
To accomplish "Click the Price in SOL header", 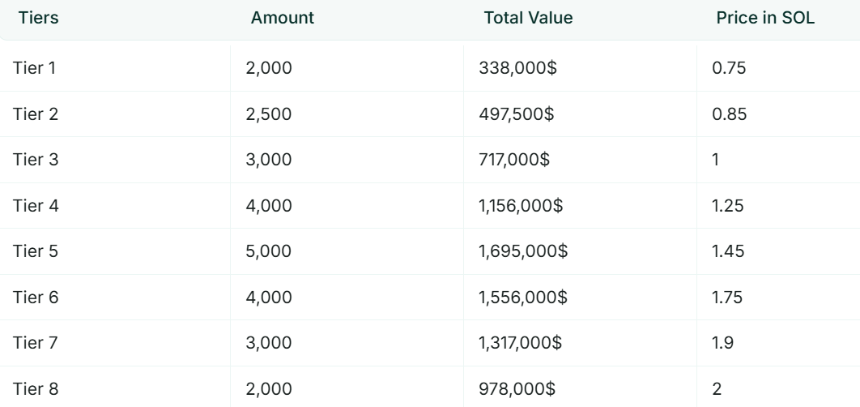I will (x=765, y=18).
